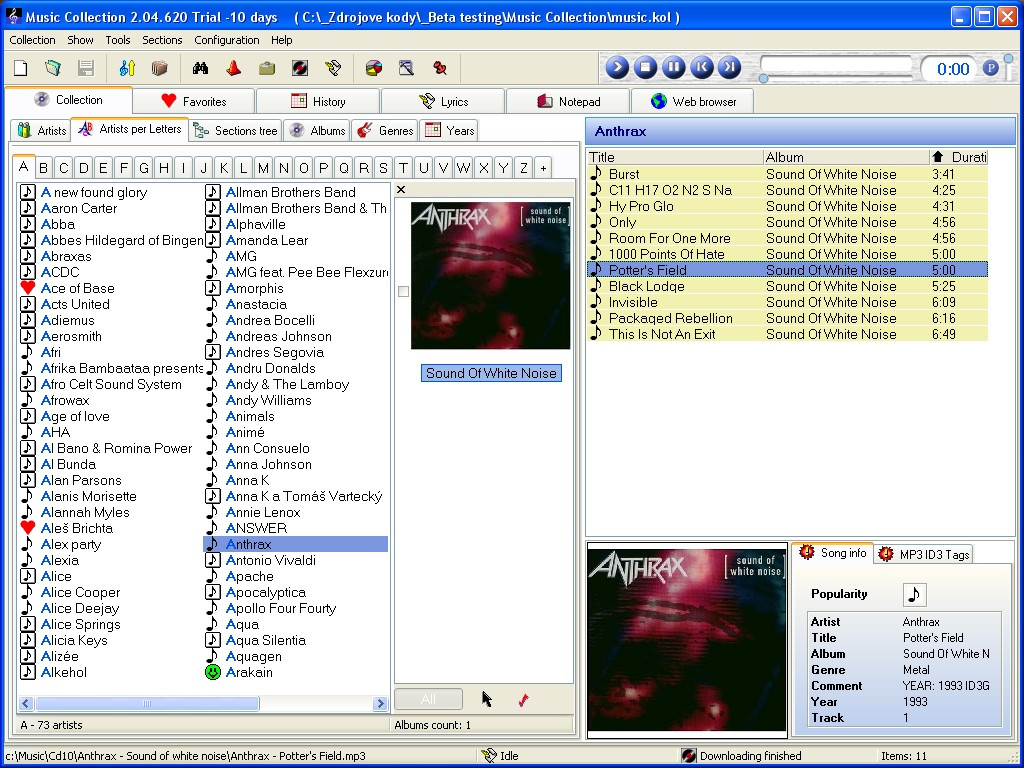The width and height of the screenshot is (1024, 768).
Task: Switch to the Favorites tab
Action: click(x=193, y=101)
